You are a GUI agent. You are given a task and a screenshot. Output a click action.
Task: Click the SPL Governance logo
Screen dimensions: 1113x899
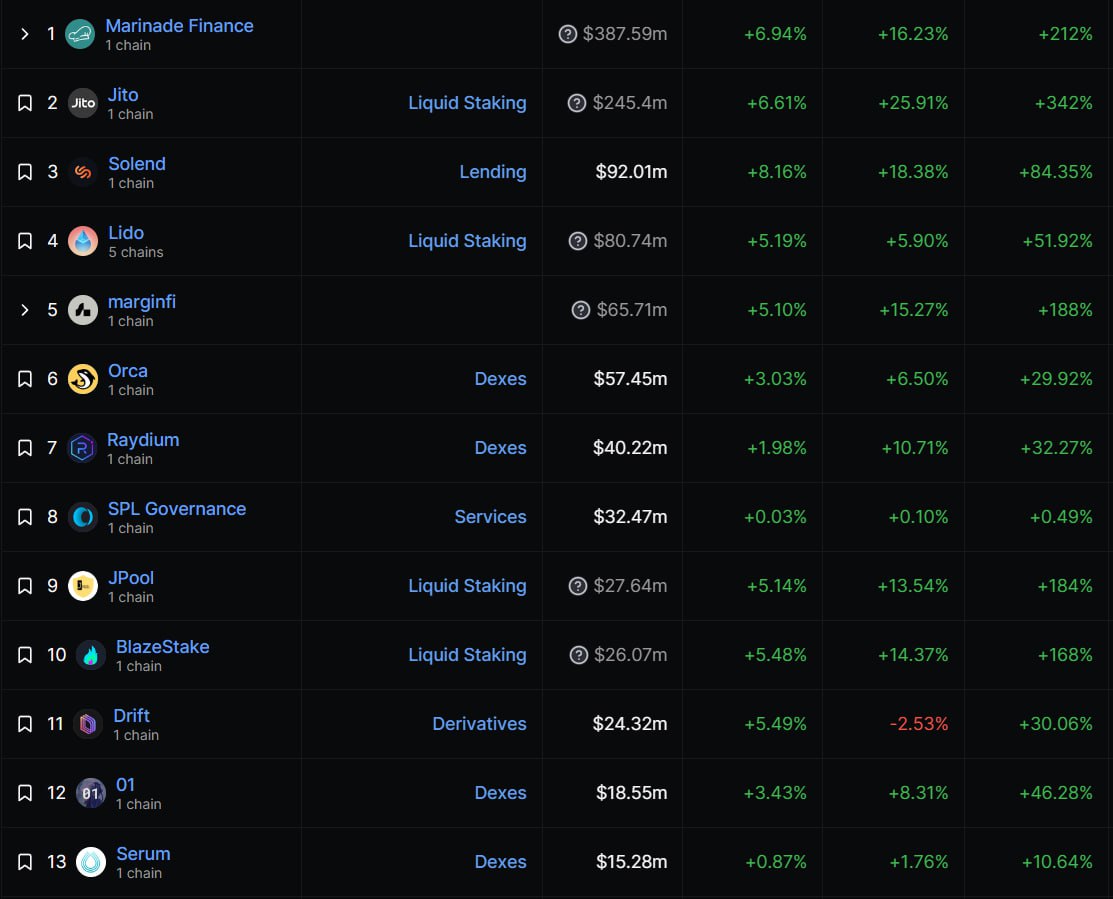pyautogui.click(x=83, y=517)
